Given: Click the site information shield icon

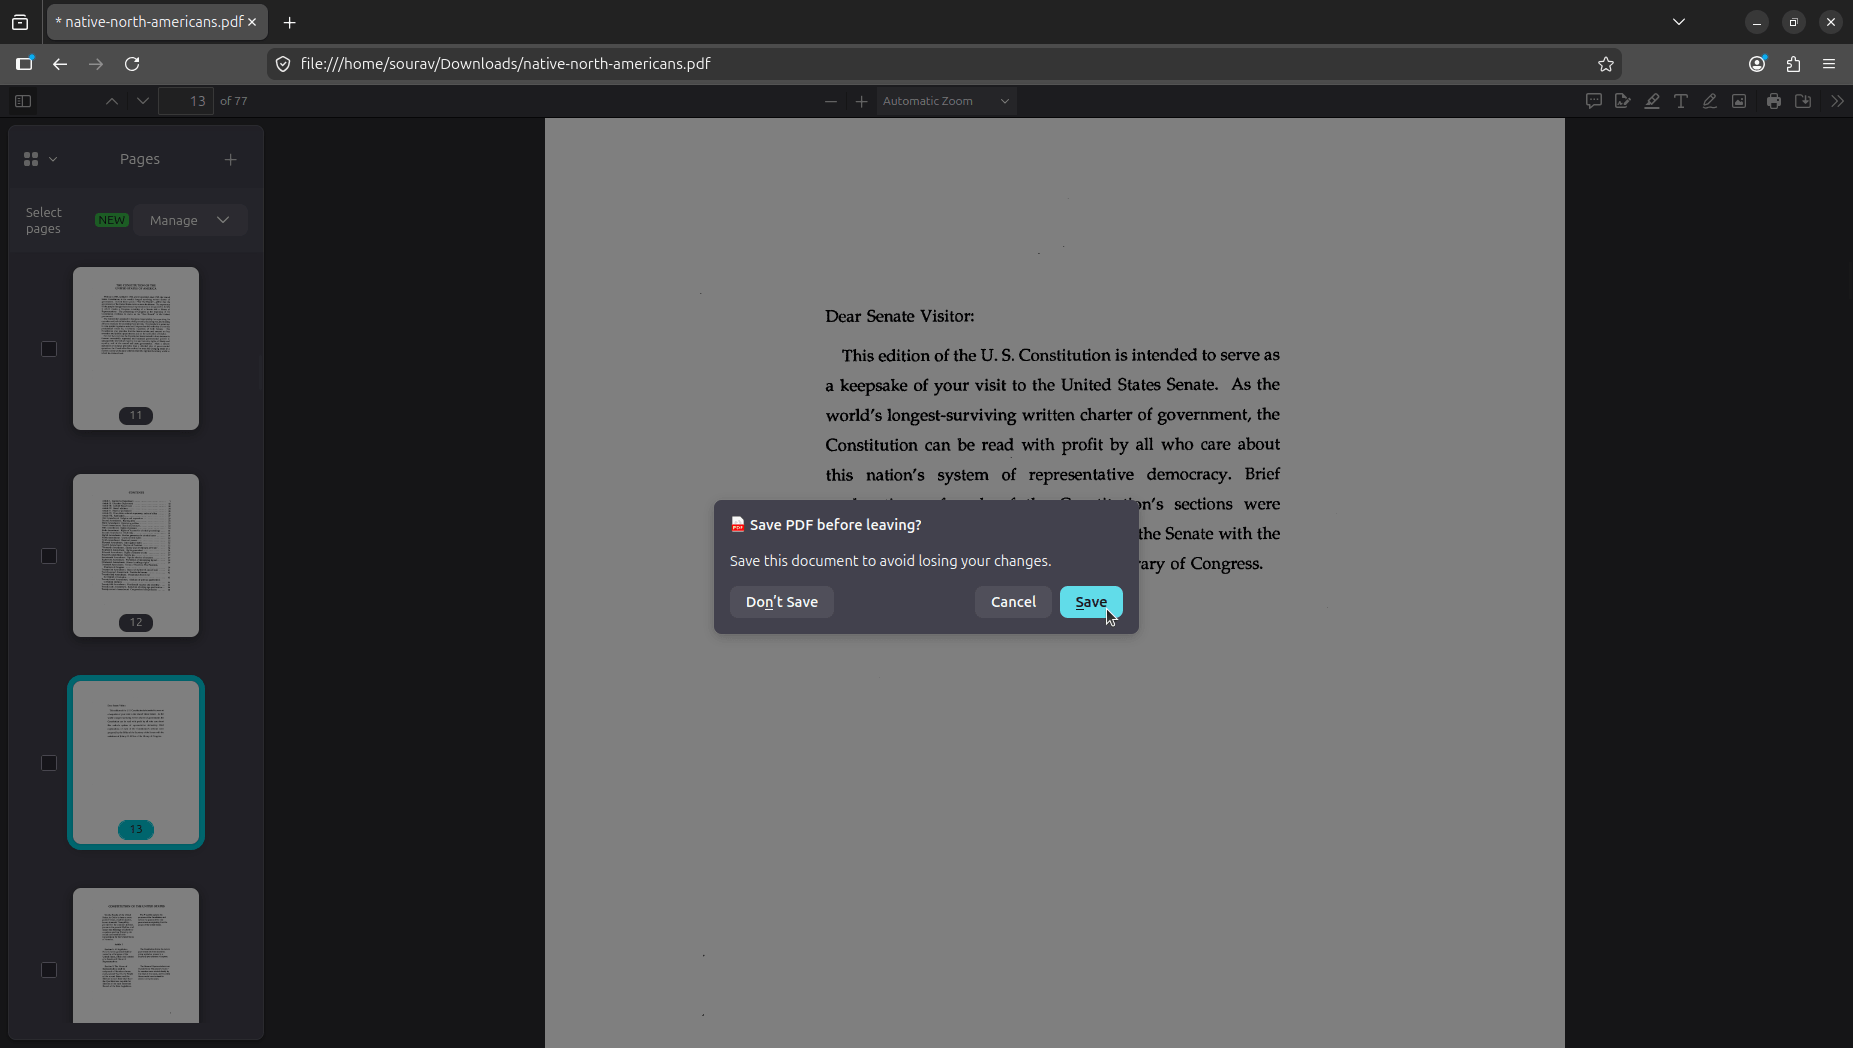Looking at the screenshot, I should point(283,64).
